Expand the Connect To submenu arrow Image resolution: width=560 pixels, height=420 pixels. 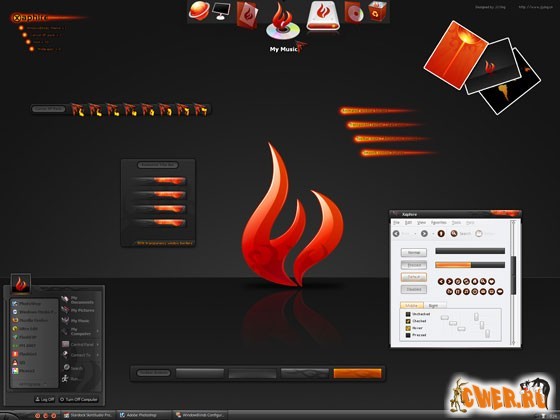coord(98,355)
